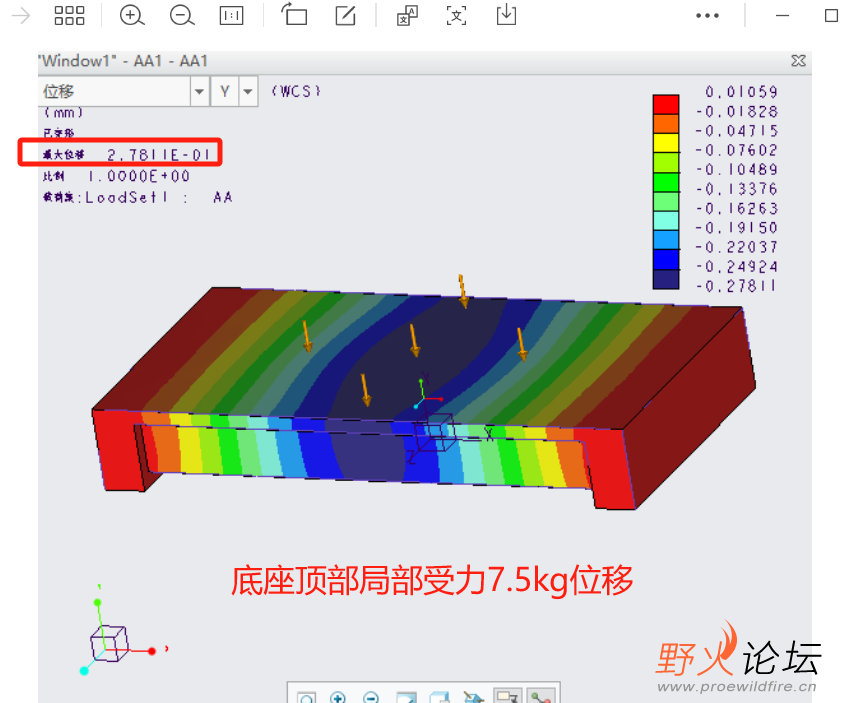This screenshot has height=703, width=841.
Task: Click the red-green node icon in bottom toolbar
Action: coord(540,695)
